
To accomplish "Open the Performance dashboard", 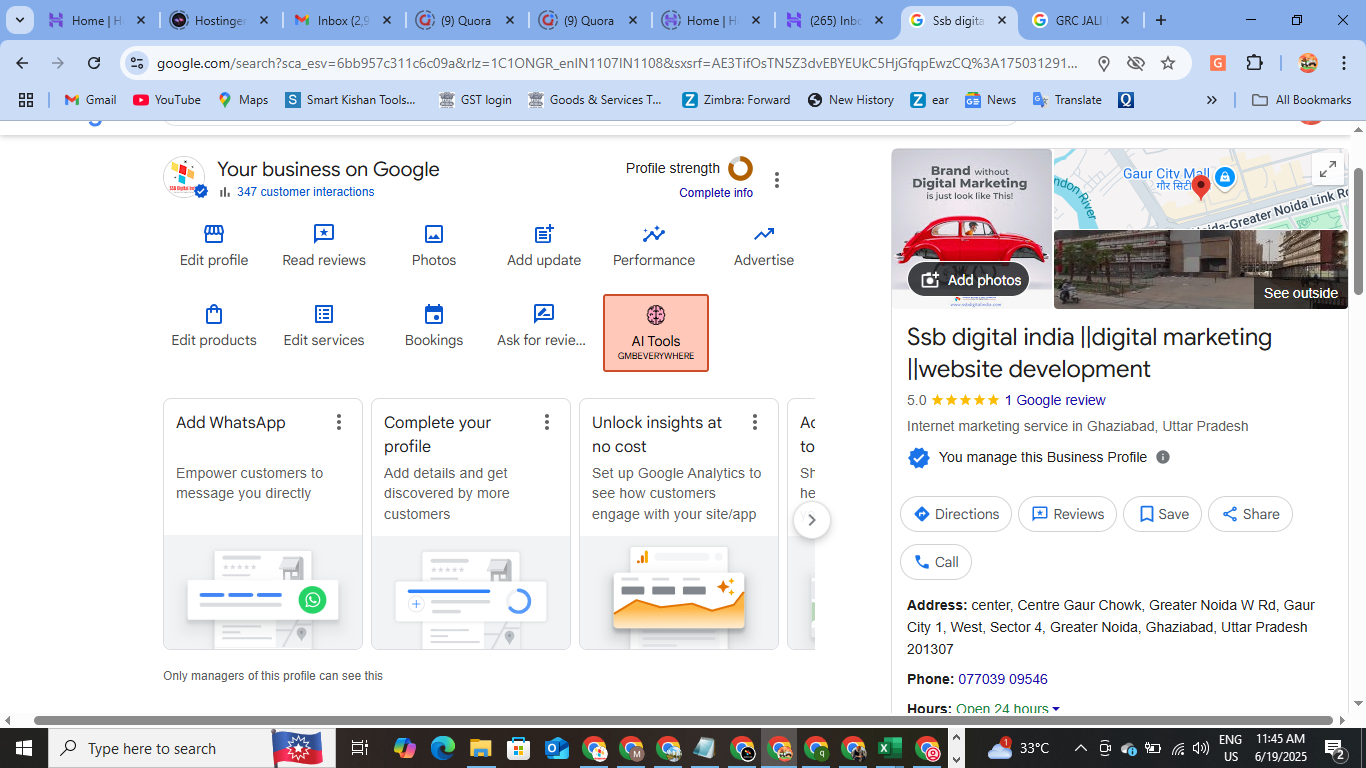I will point(653,243).
